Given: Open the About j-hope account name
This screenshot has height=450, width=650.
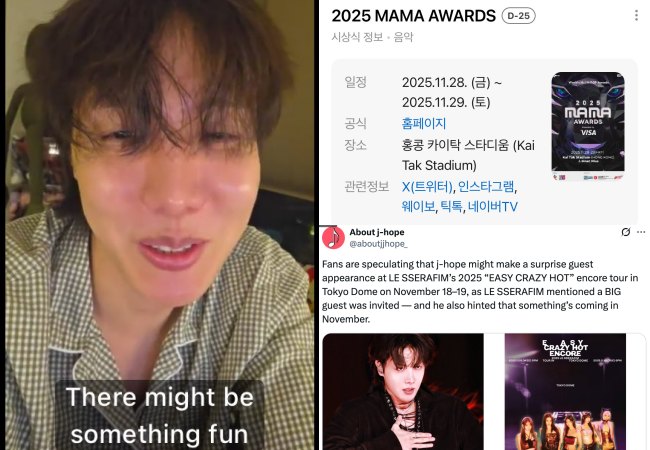Looking at the screenshot, I should pos(376,232).
